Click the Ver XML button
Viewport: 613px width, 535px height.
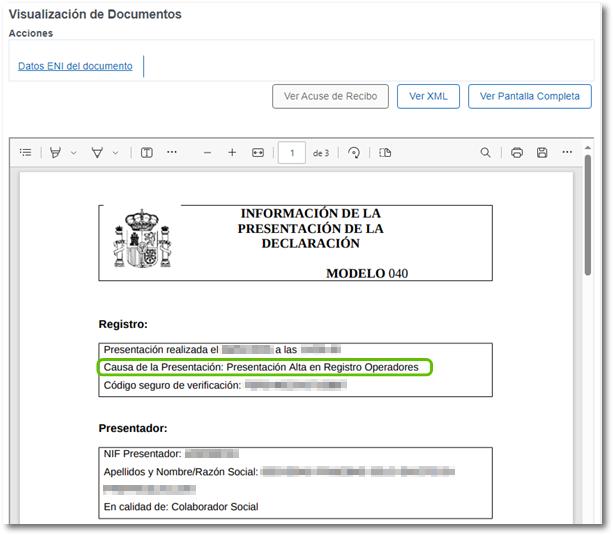pyautogui.click(x=428, y=96)
